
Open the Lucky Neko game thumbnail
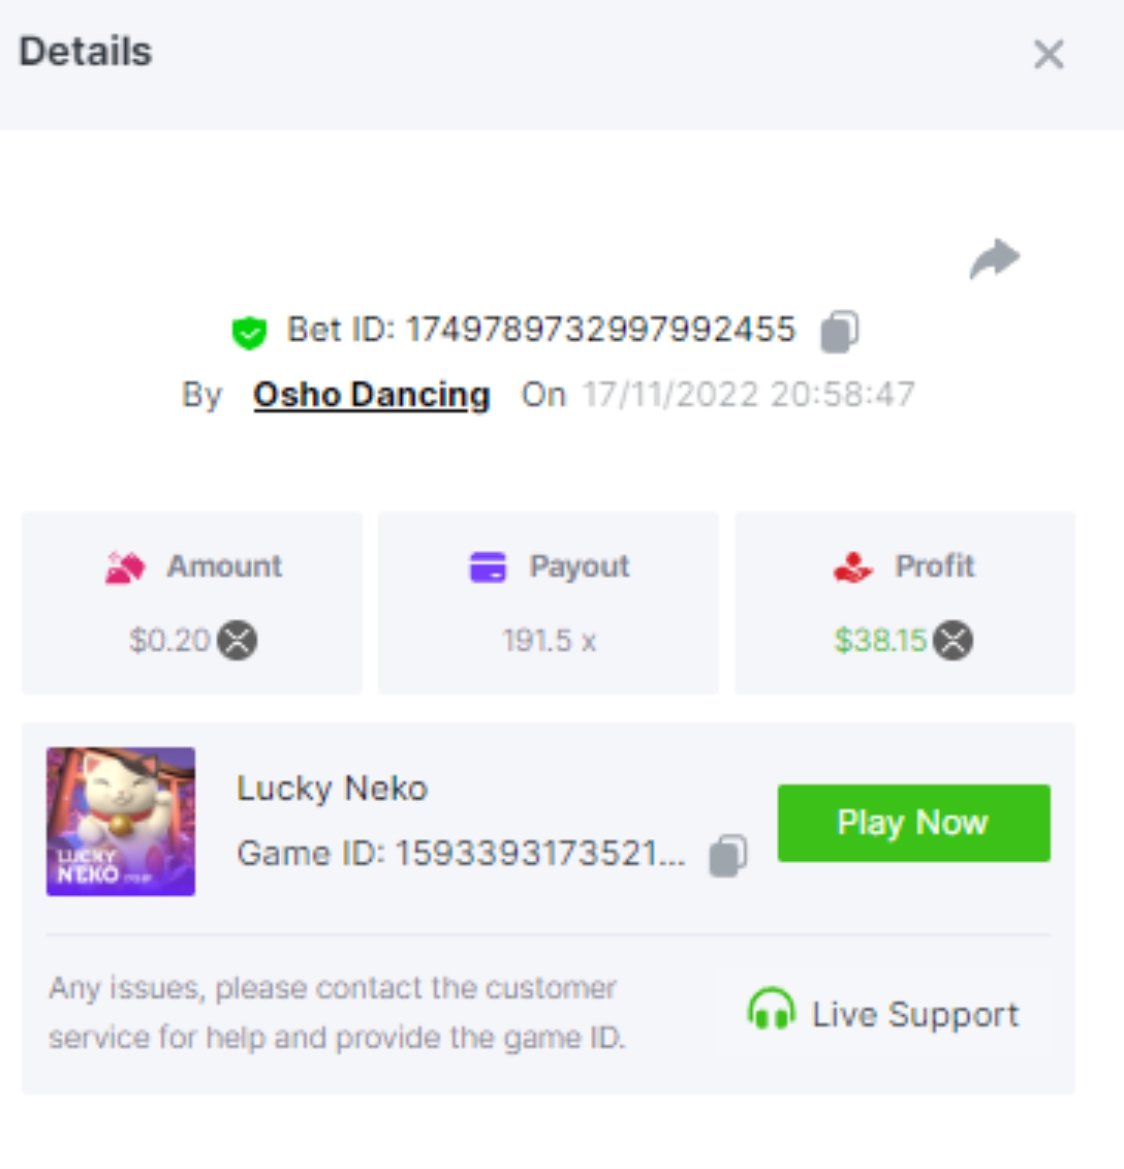pos(121,822)
